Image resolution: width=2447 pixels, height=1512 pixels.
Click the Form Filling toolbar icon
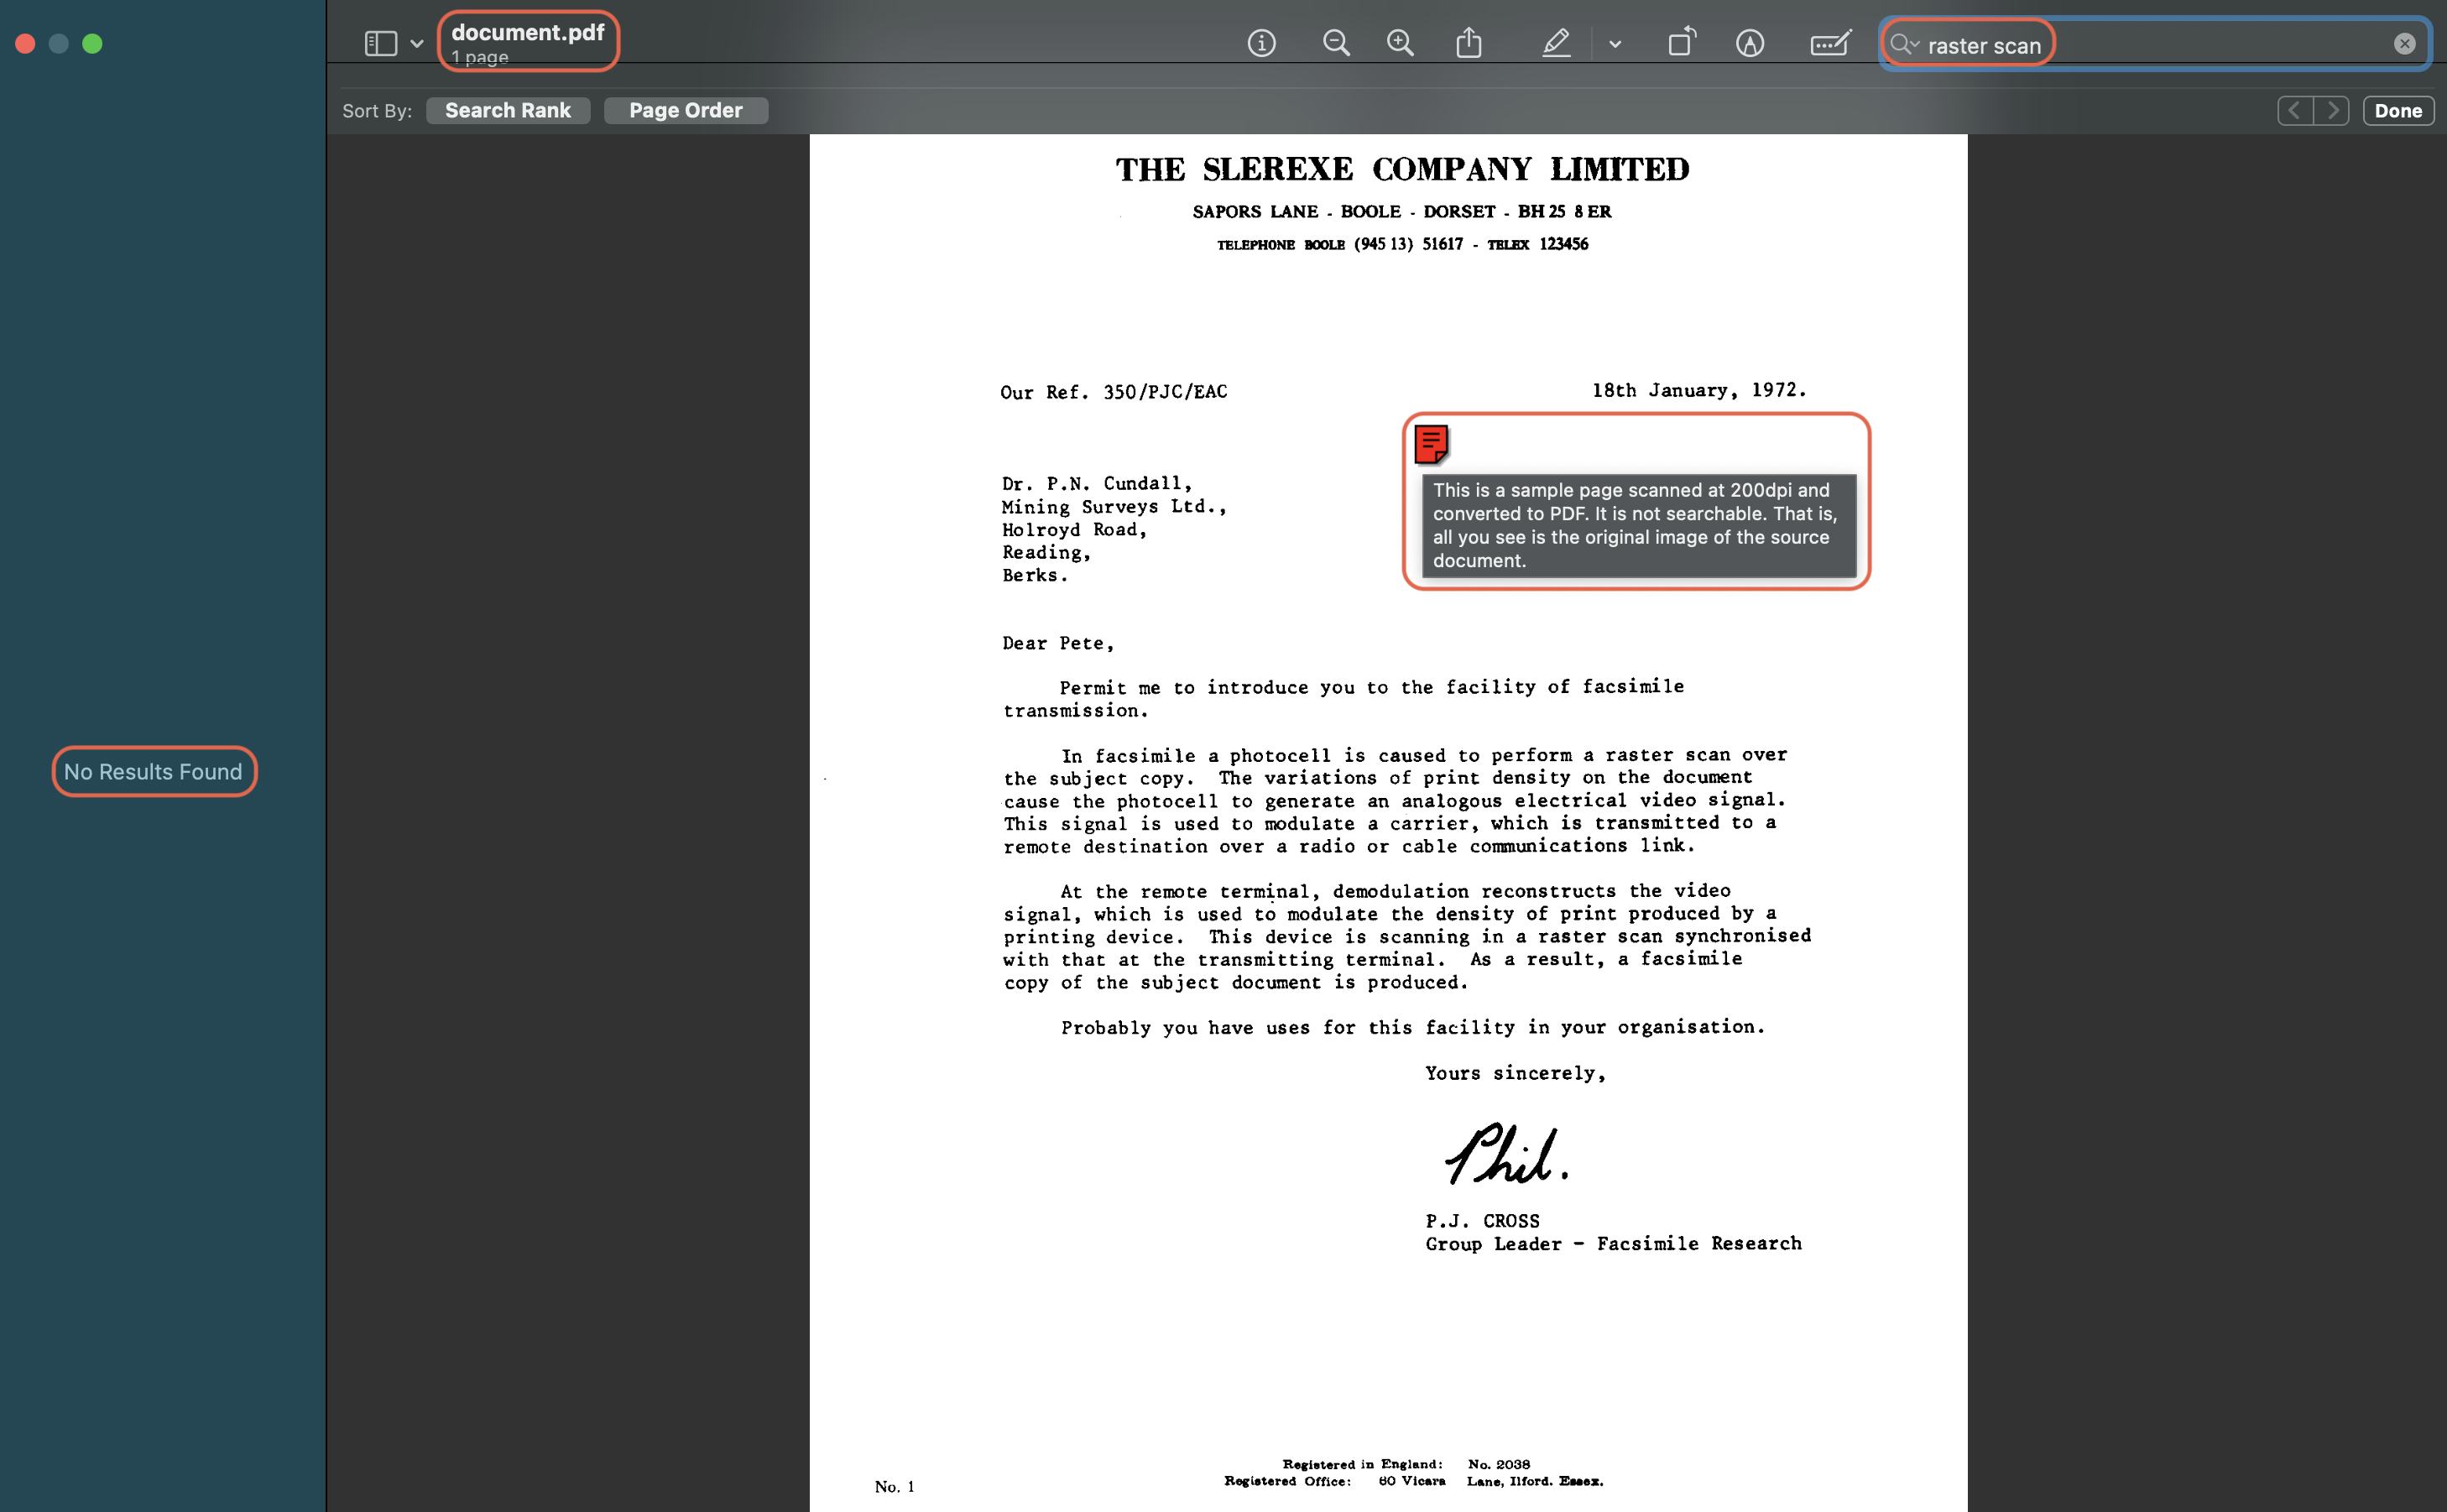[1829, 43]
